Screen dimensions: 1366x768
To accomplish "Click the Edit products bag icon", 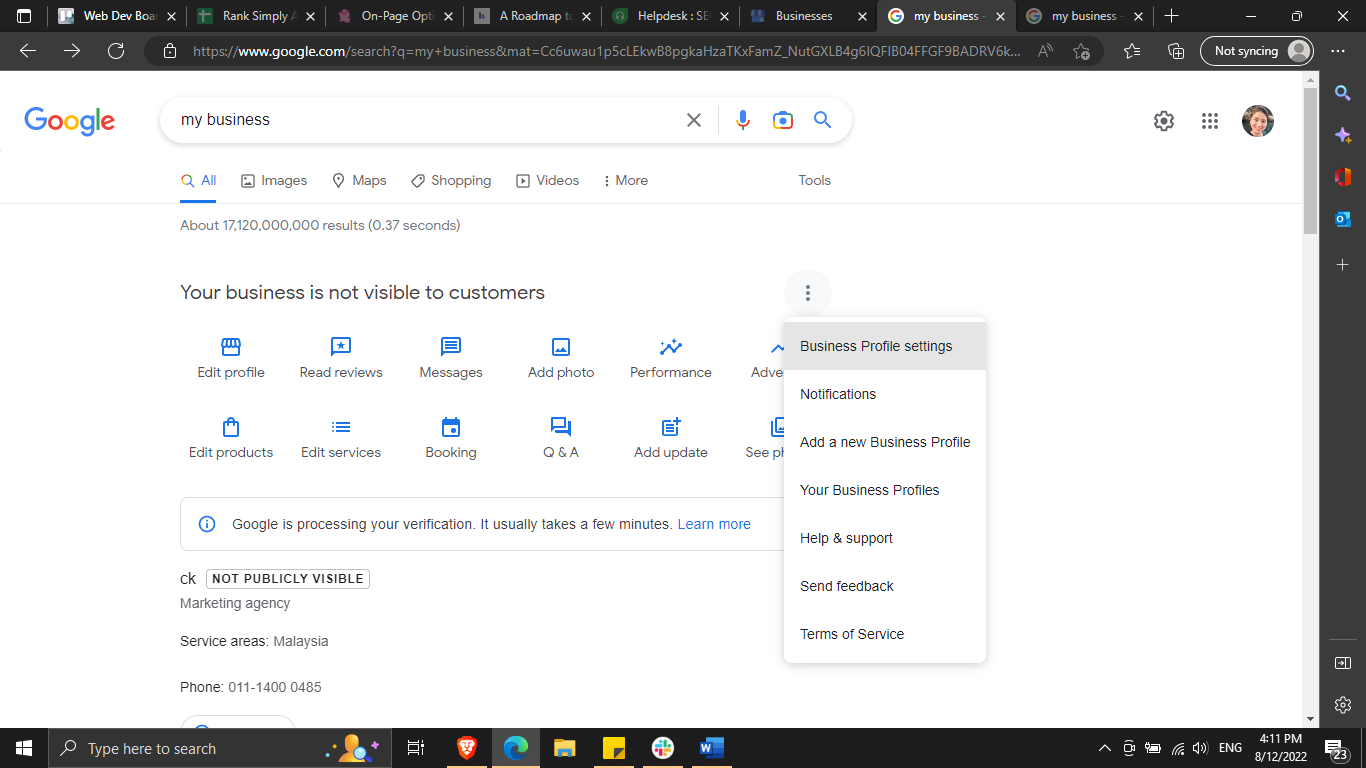I will (231, 427).
